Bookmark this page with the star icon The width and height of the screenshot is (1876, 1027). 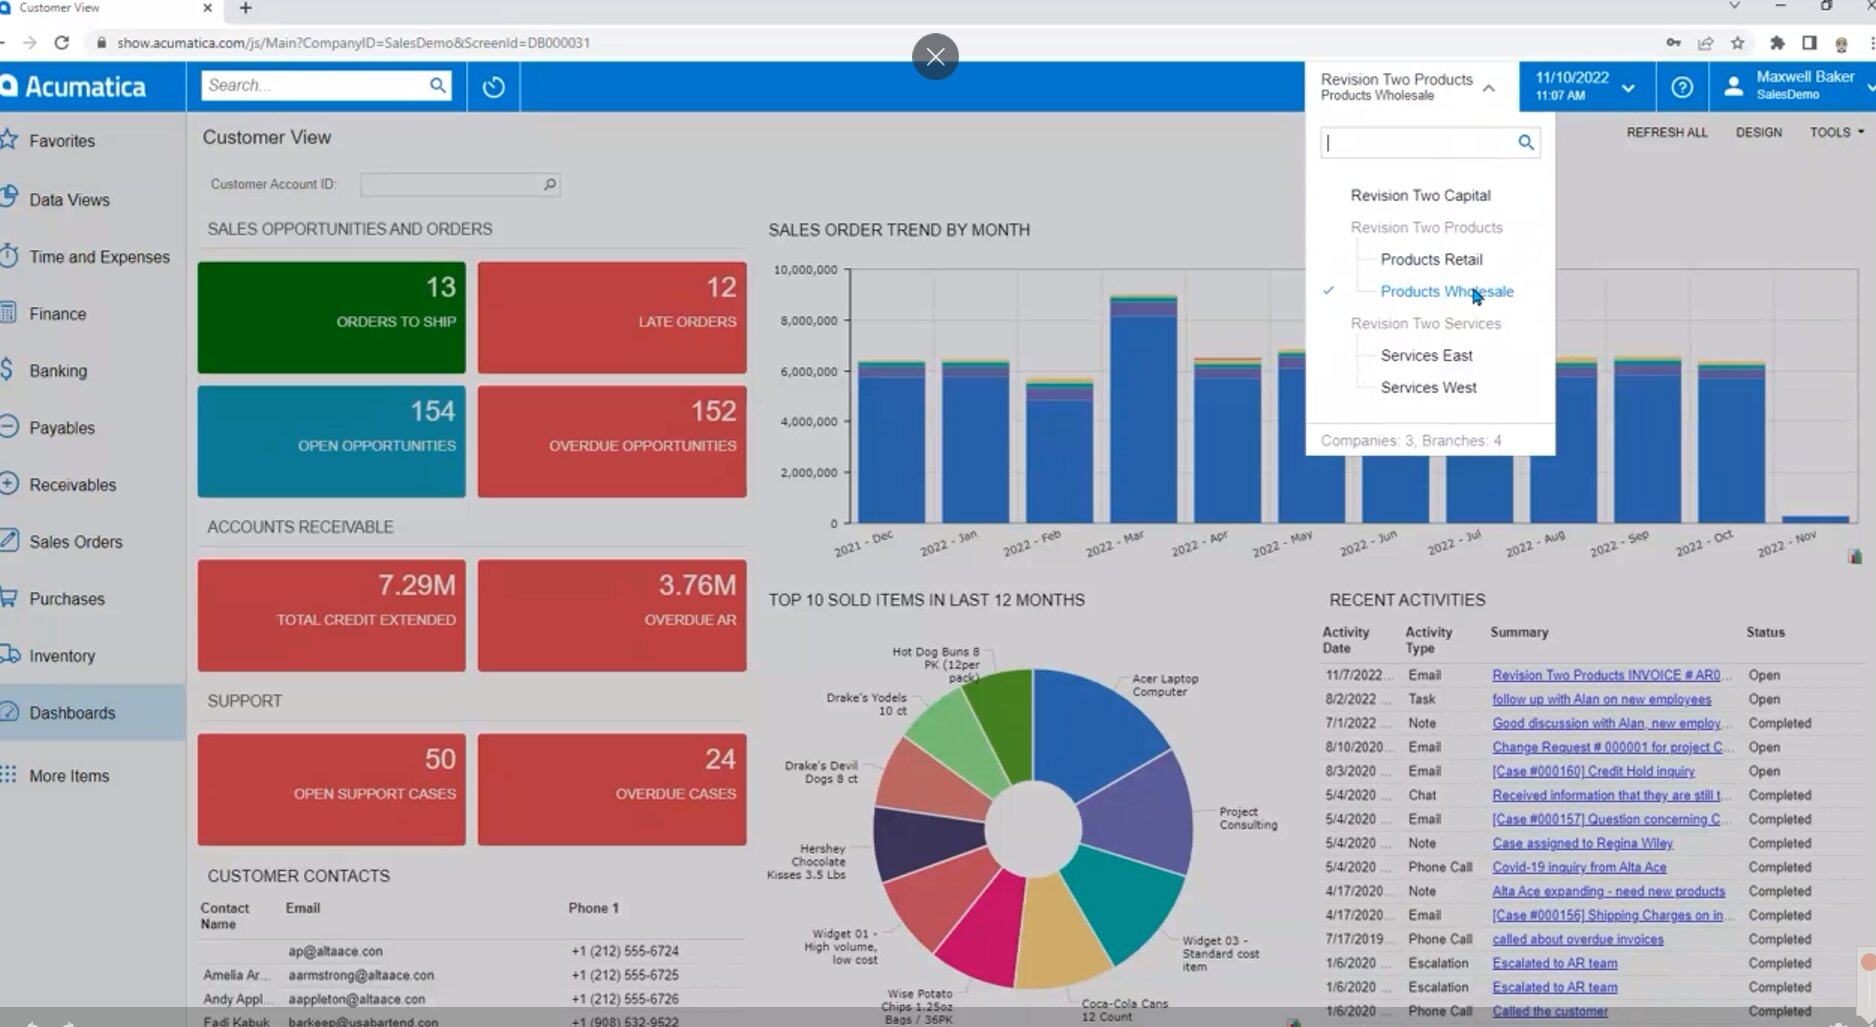click(x=1738, y=43)
